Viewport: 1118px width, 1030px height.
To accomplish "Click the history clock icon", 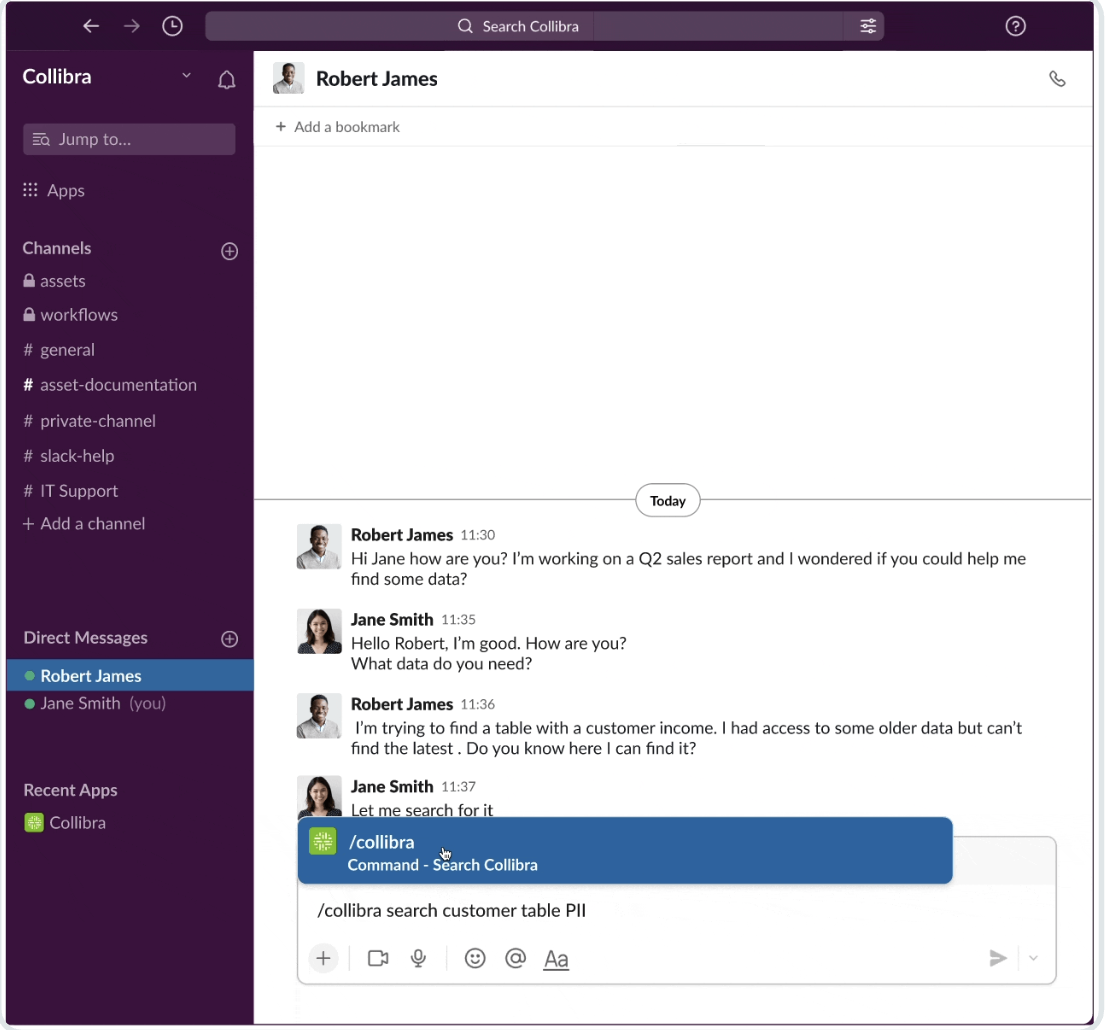I will coord(173,27).
